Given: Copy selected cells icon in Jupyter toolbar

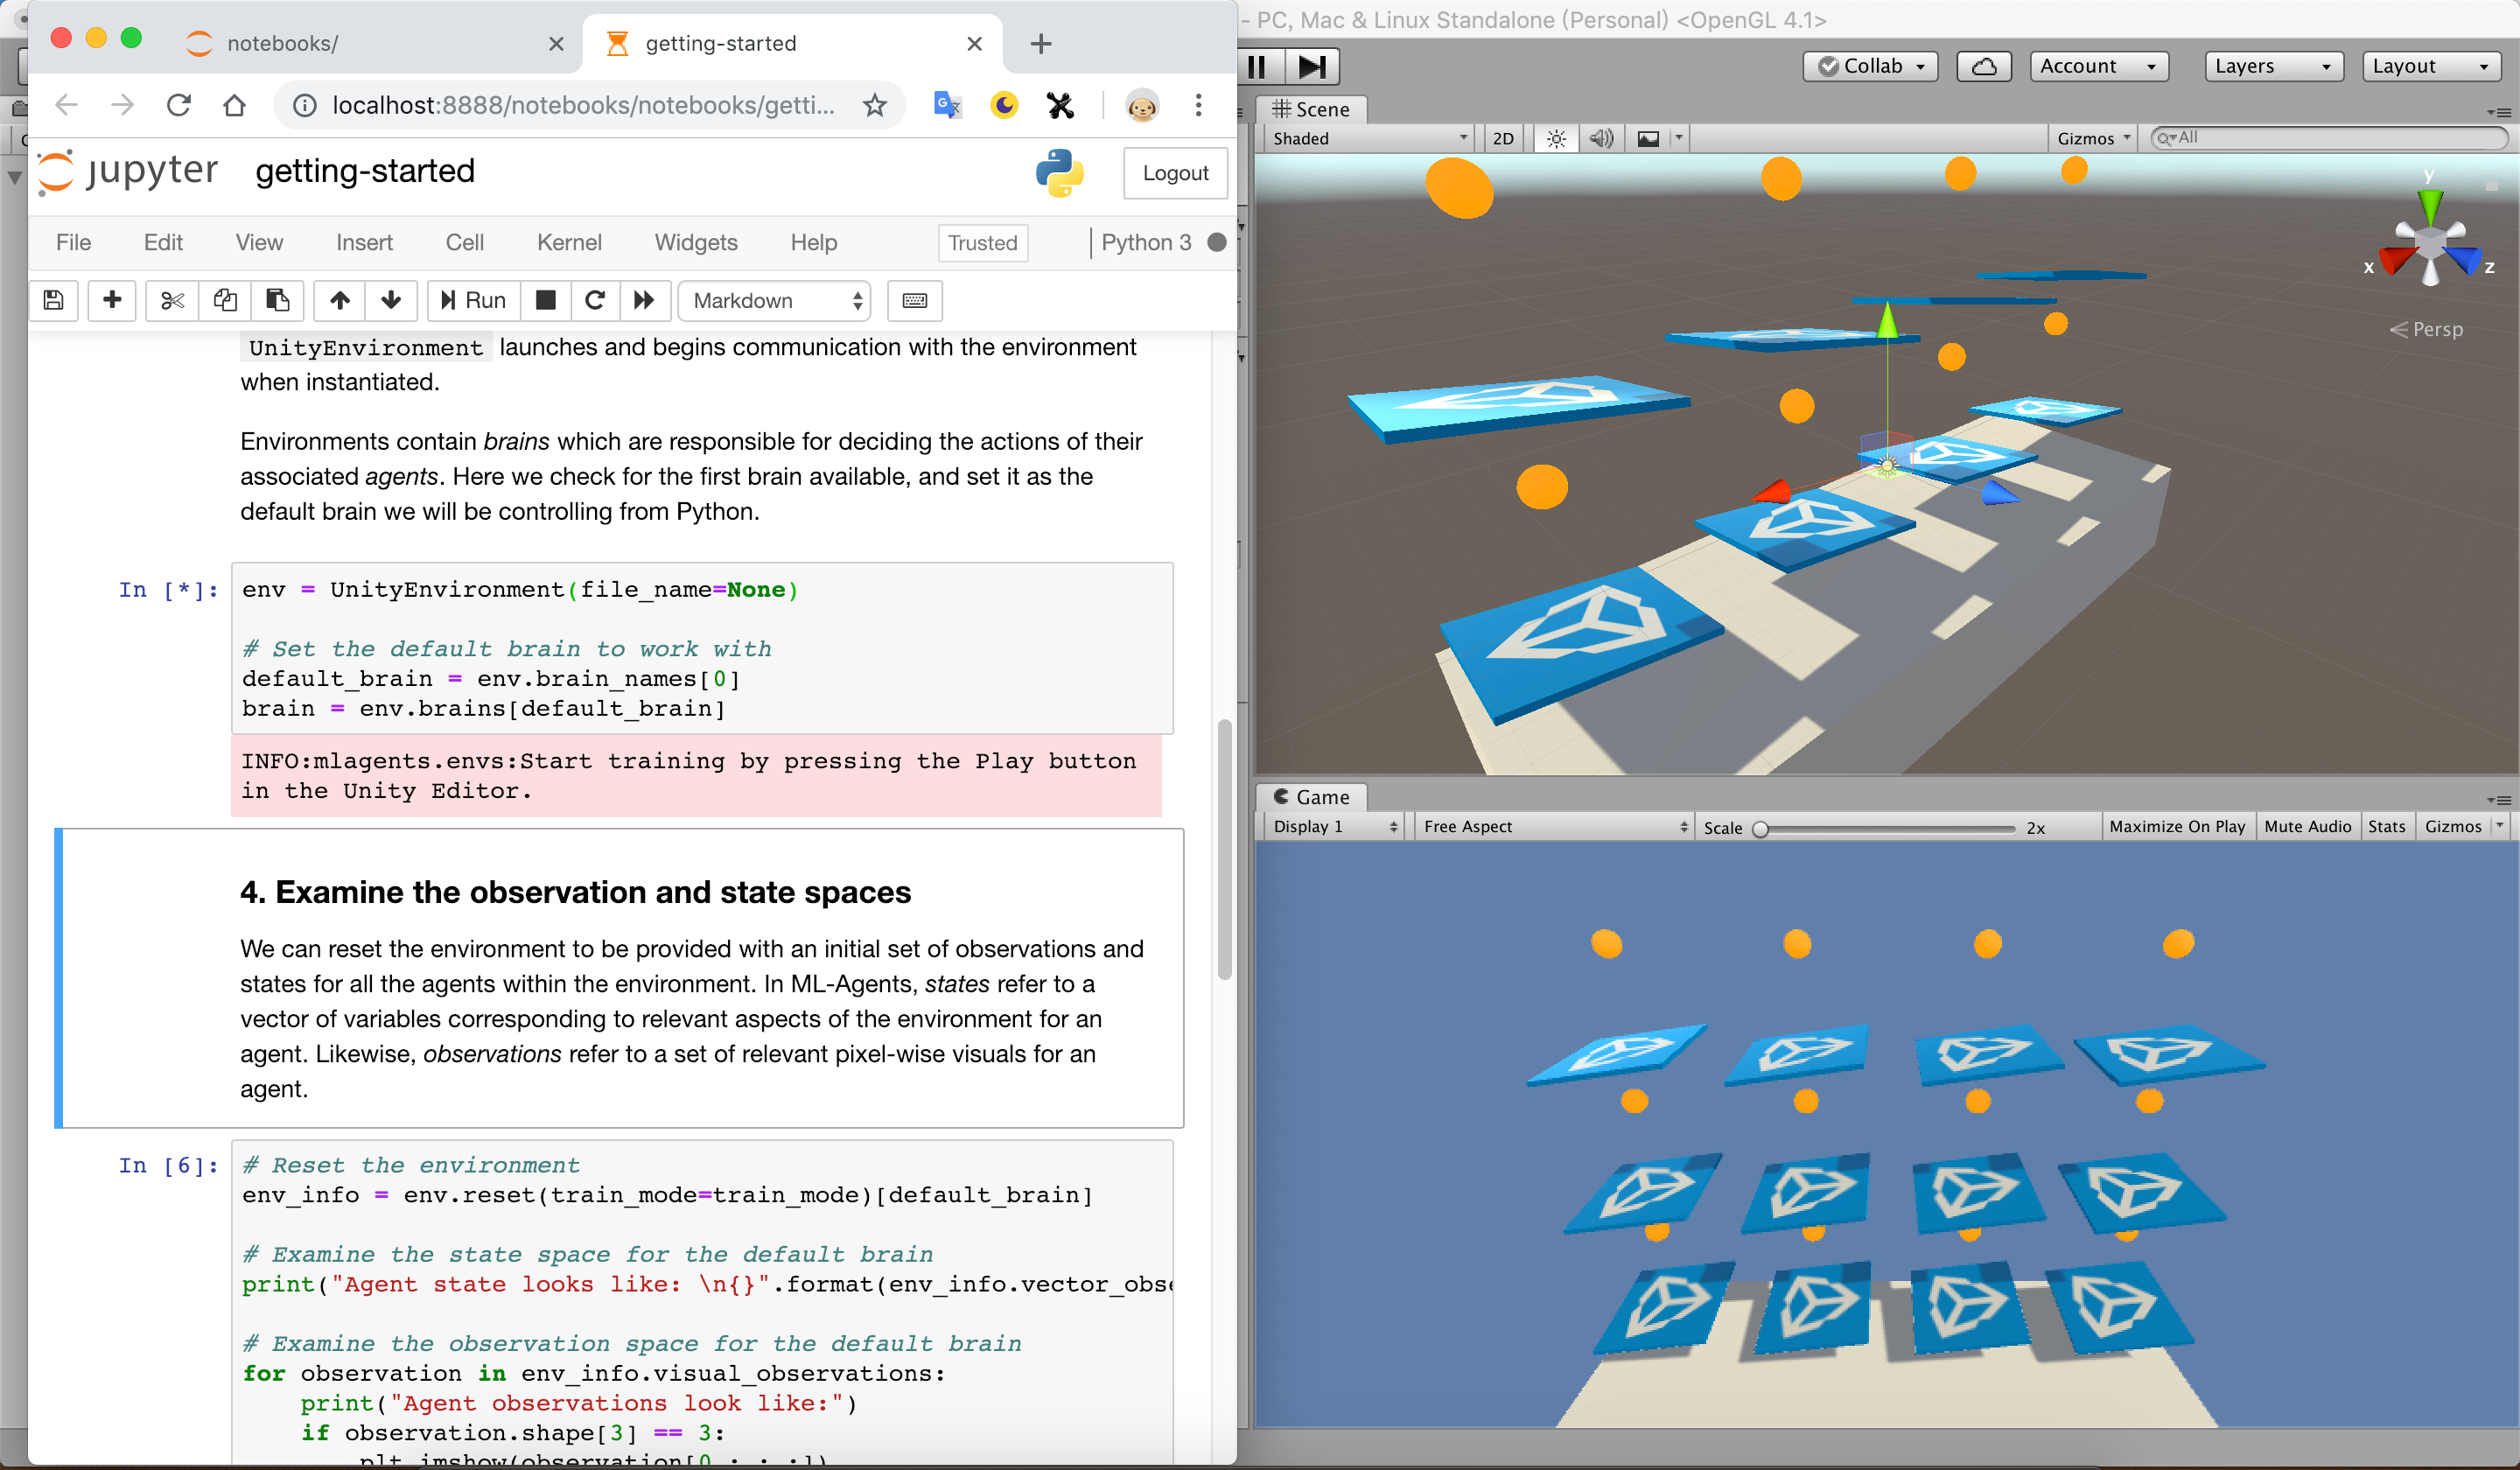Looking at the screenshot, I should [x=225, y=300].
